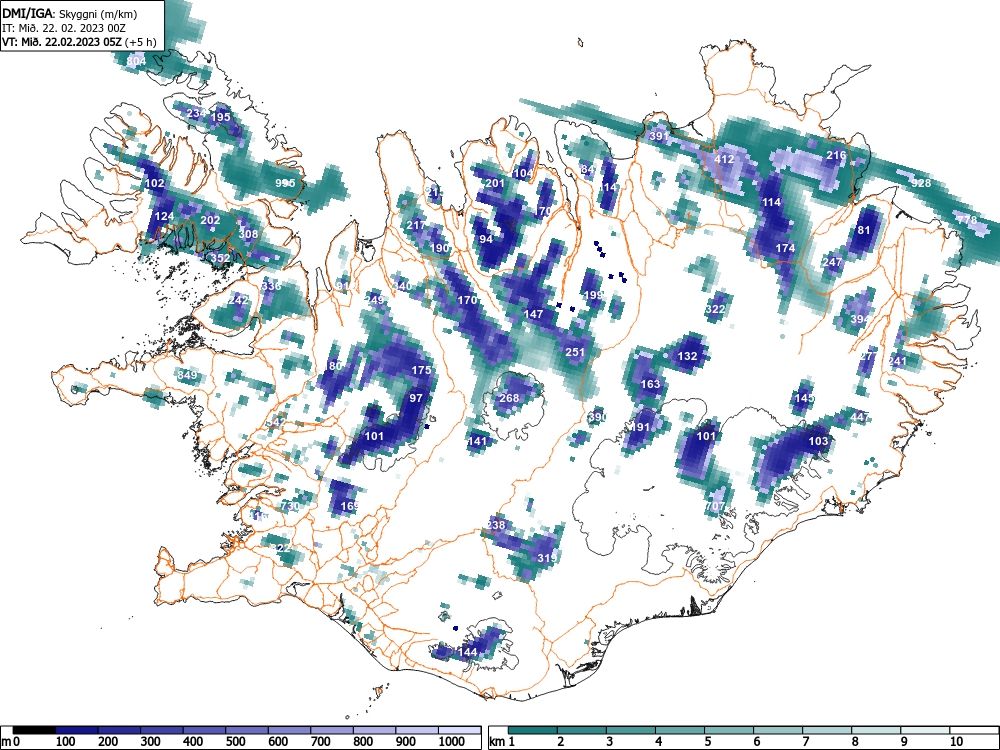
Task: Click the map value '163'
Action: coord(650,384)
